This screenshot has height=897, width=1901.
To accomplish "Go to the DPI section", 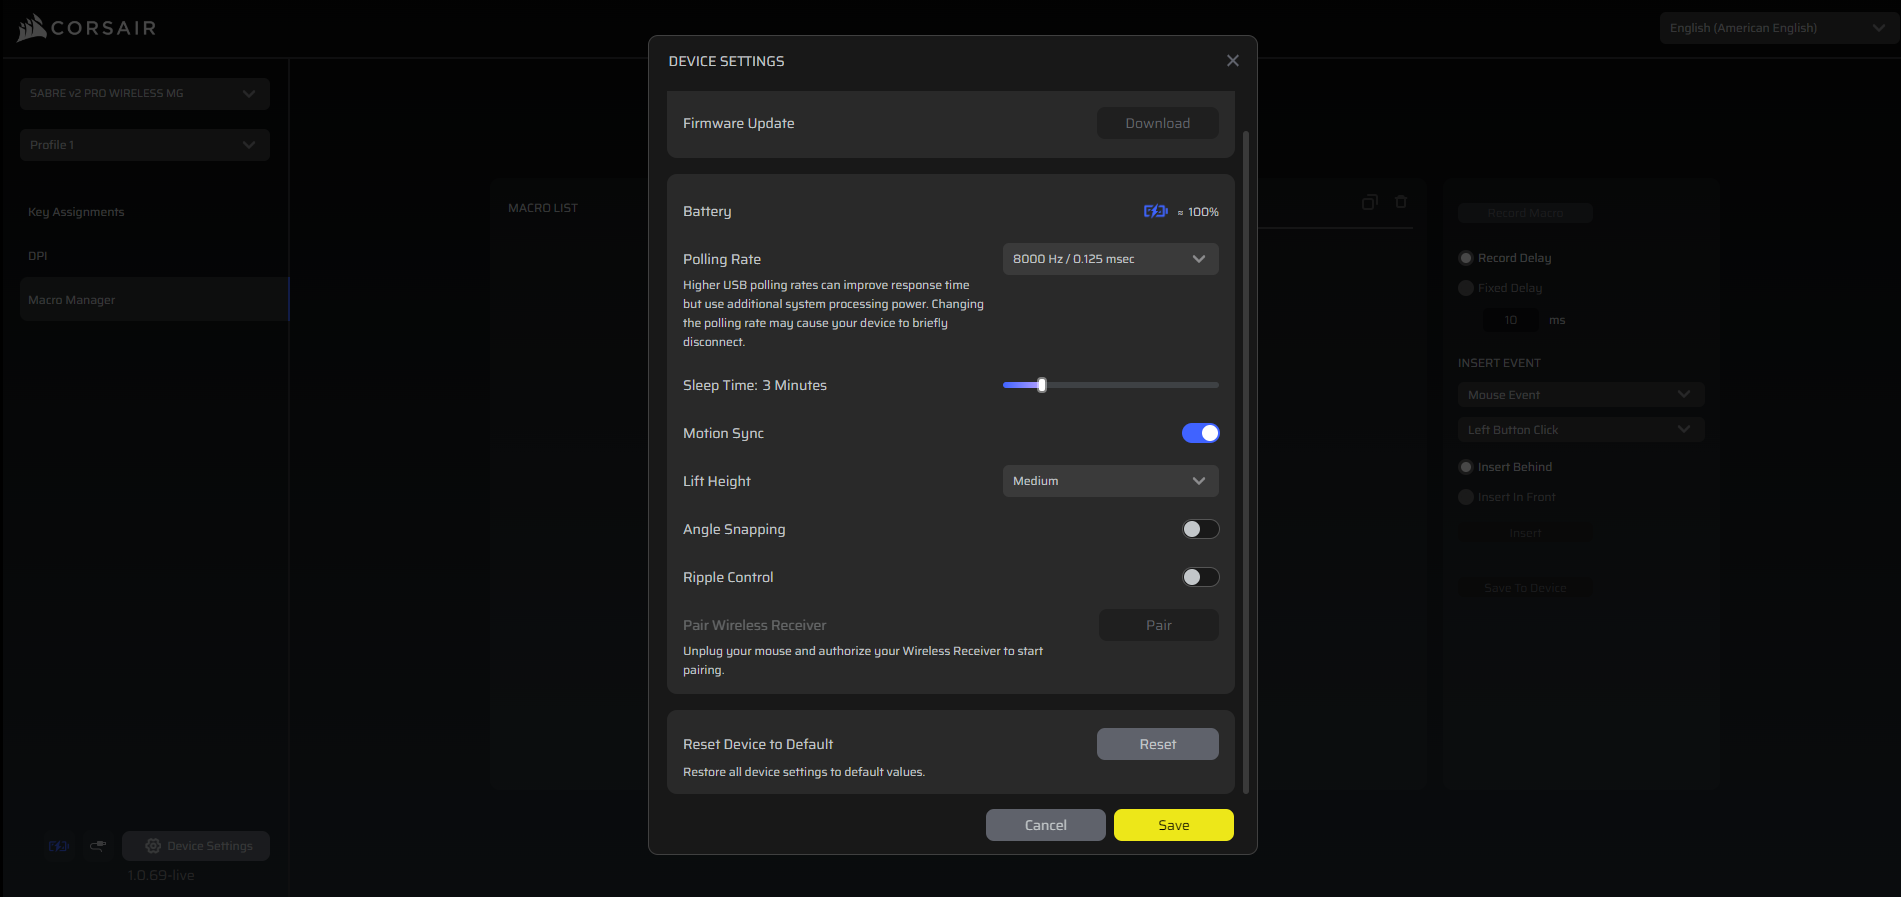I will tap(38, 256).
